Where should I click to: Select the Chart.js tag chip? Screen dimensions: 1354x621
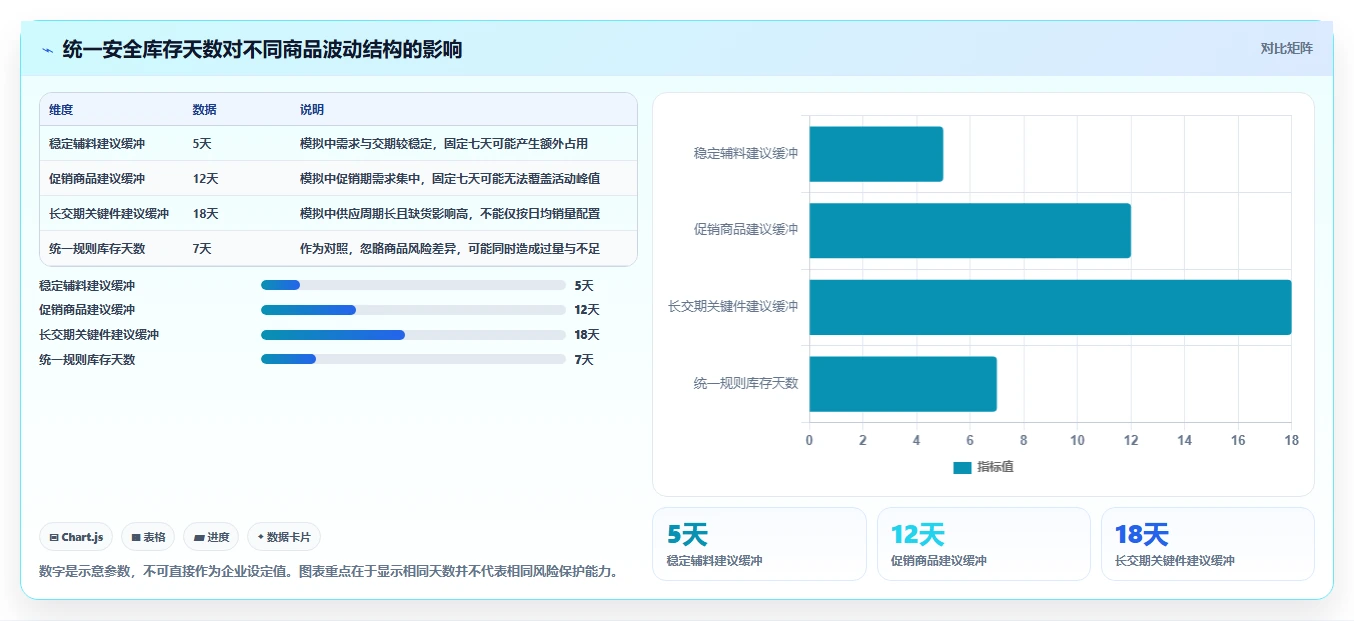pyautogui.click(x=77, y=537)
